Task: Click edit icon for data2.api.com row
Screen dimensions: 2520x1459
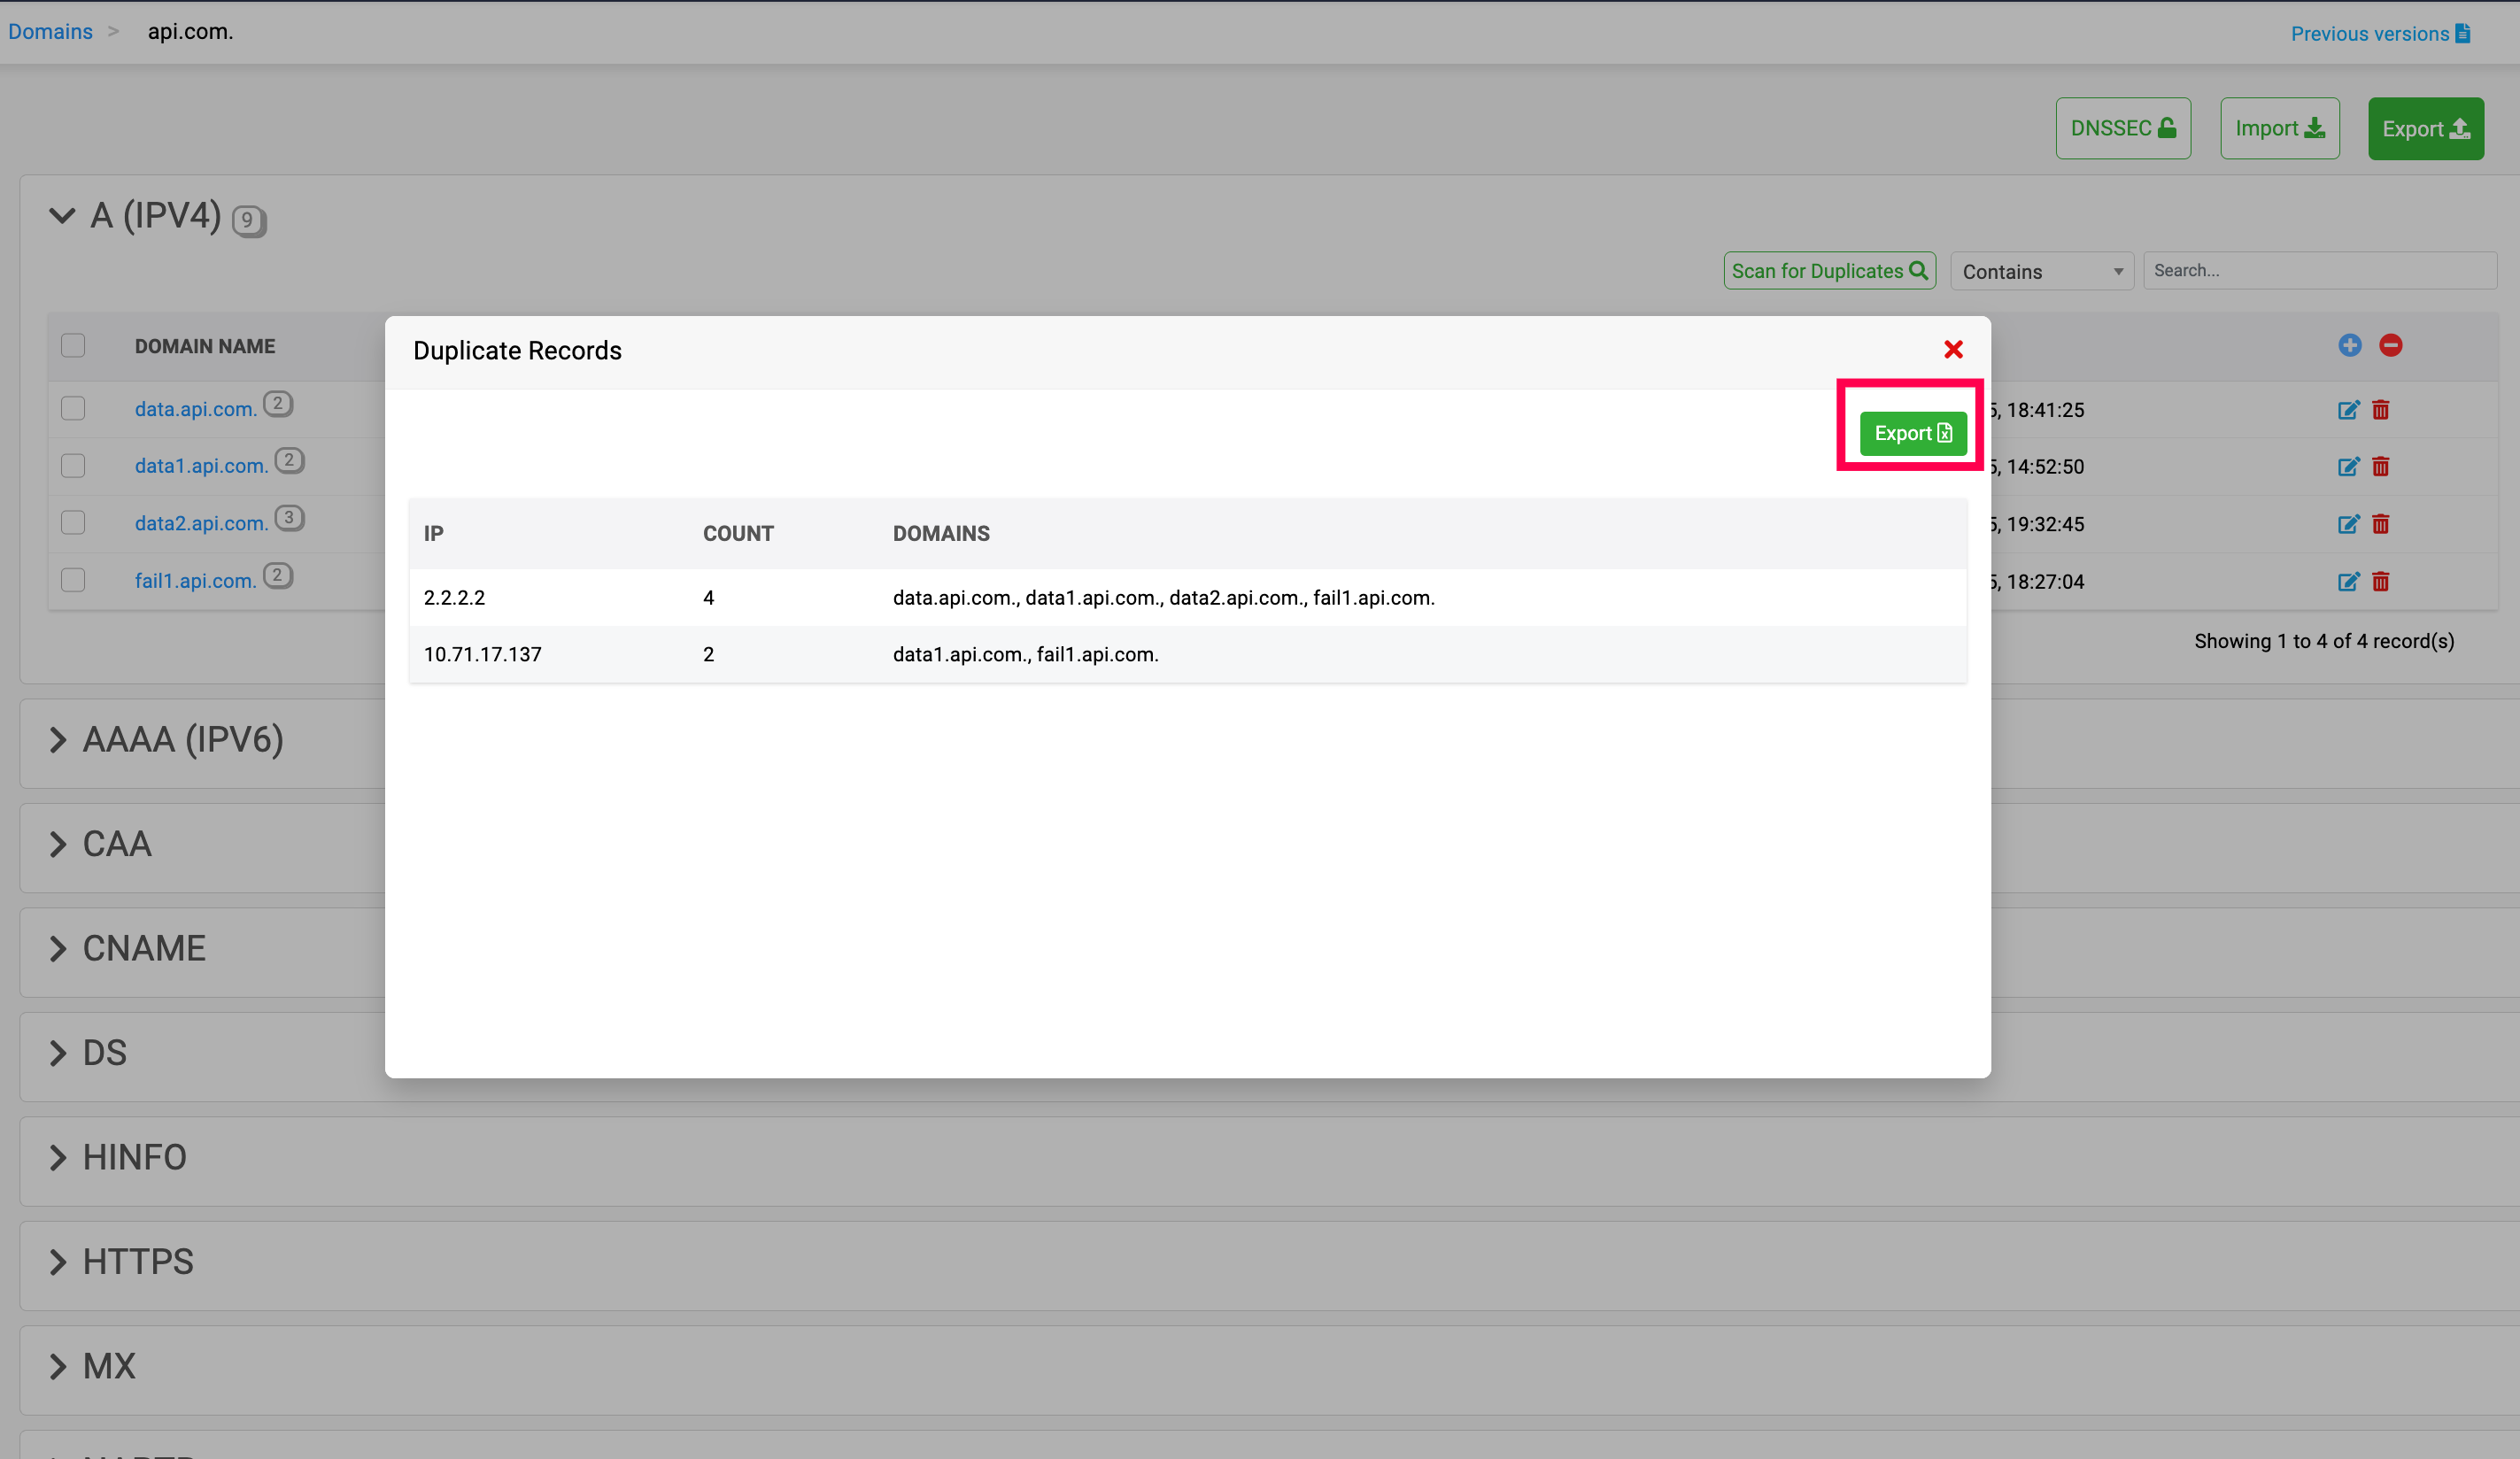Action: tap(2347, 524)
